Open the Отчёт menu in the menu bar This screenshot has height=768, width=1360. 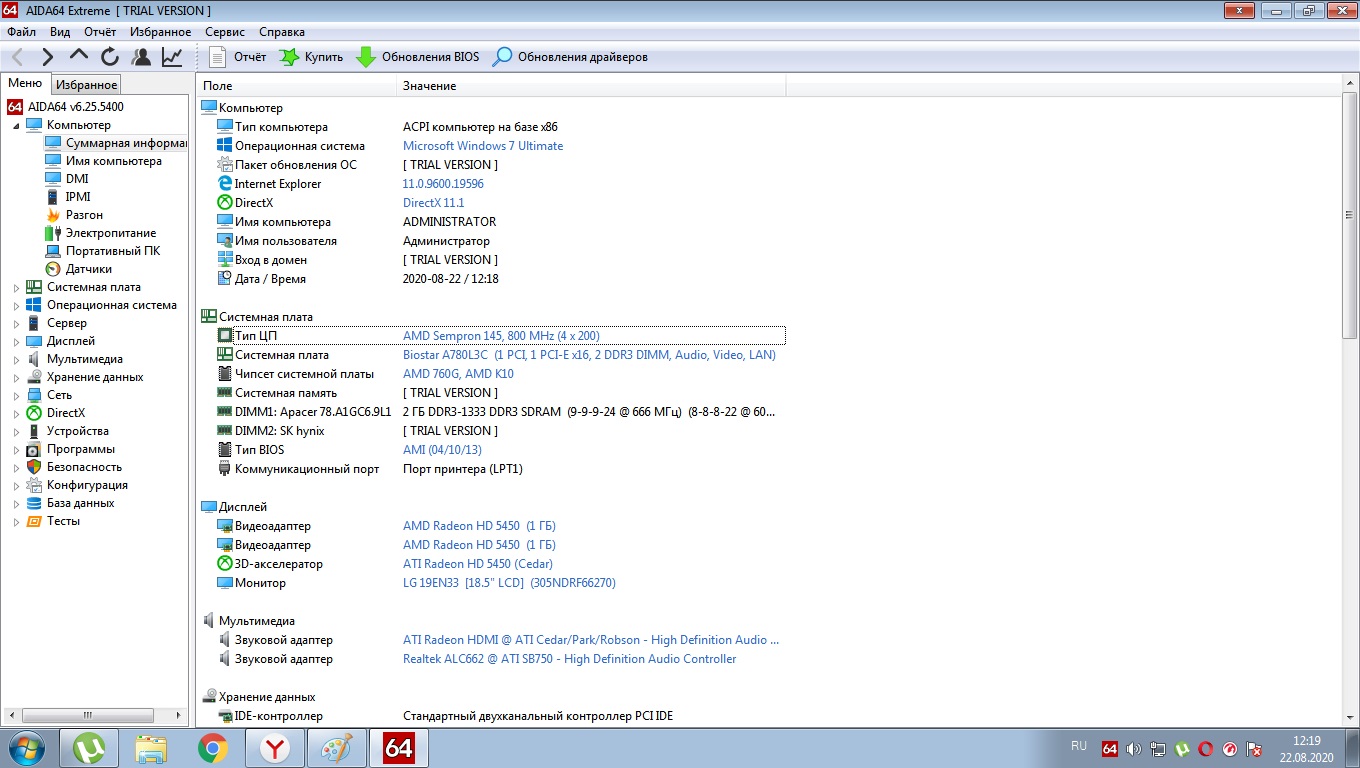pyautogui.click(x=100, y=32)
